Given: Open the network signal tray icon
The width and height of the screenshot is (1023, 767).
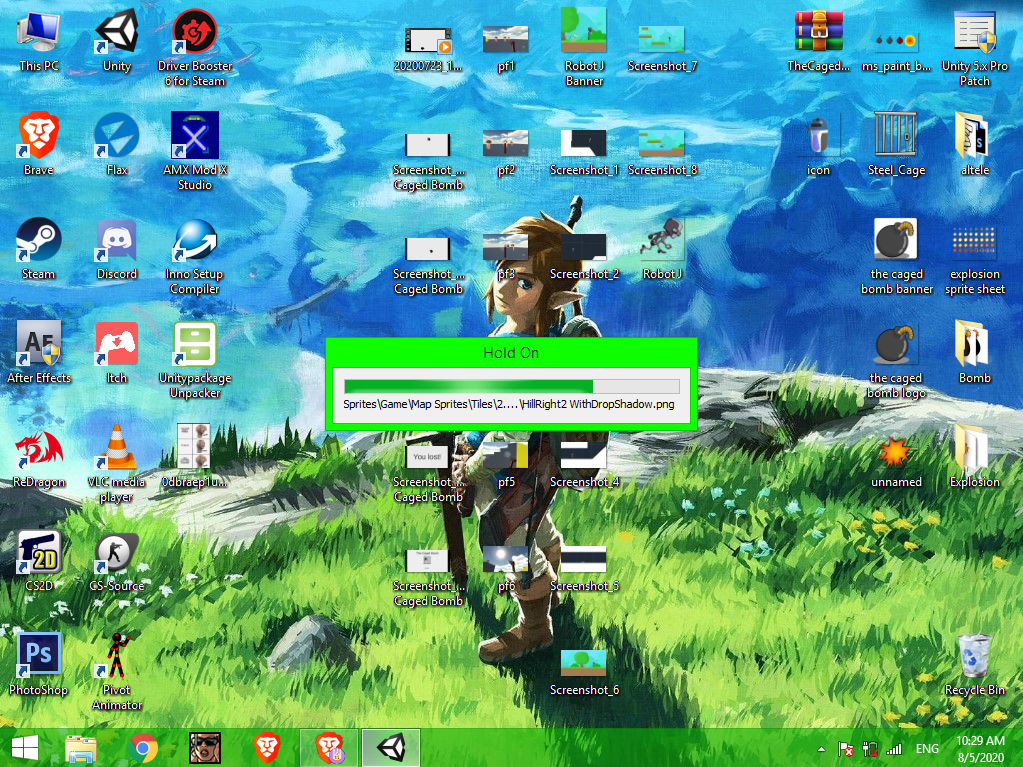Looking at the screenshot, I should (x=894, y=749).
